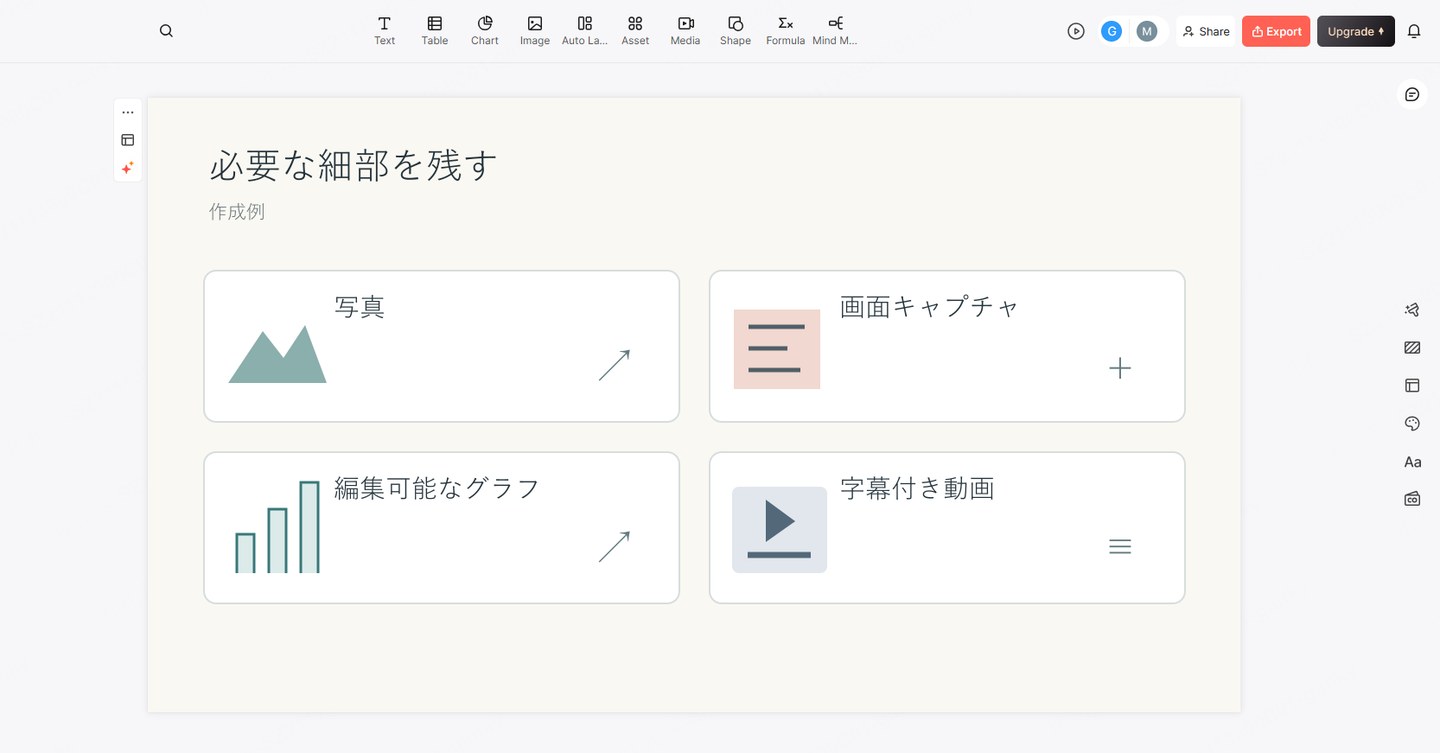The height and width of the screenshot is (753, 1440).
Task: Select the 字幕付き動画 card heading
Action: point(917,488)
